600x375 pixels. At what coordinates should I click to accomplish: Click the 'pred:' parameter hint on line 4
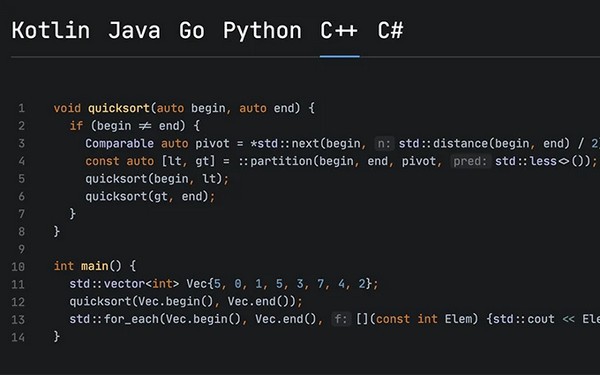[470, 161]
